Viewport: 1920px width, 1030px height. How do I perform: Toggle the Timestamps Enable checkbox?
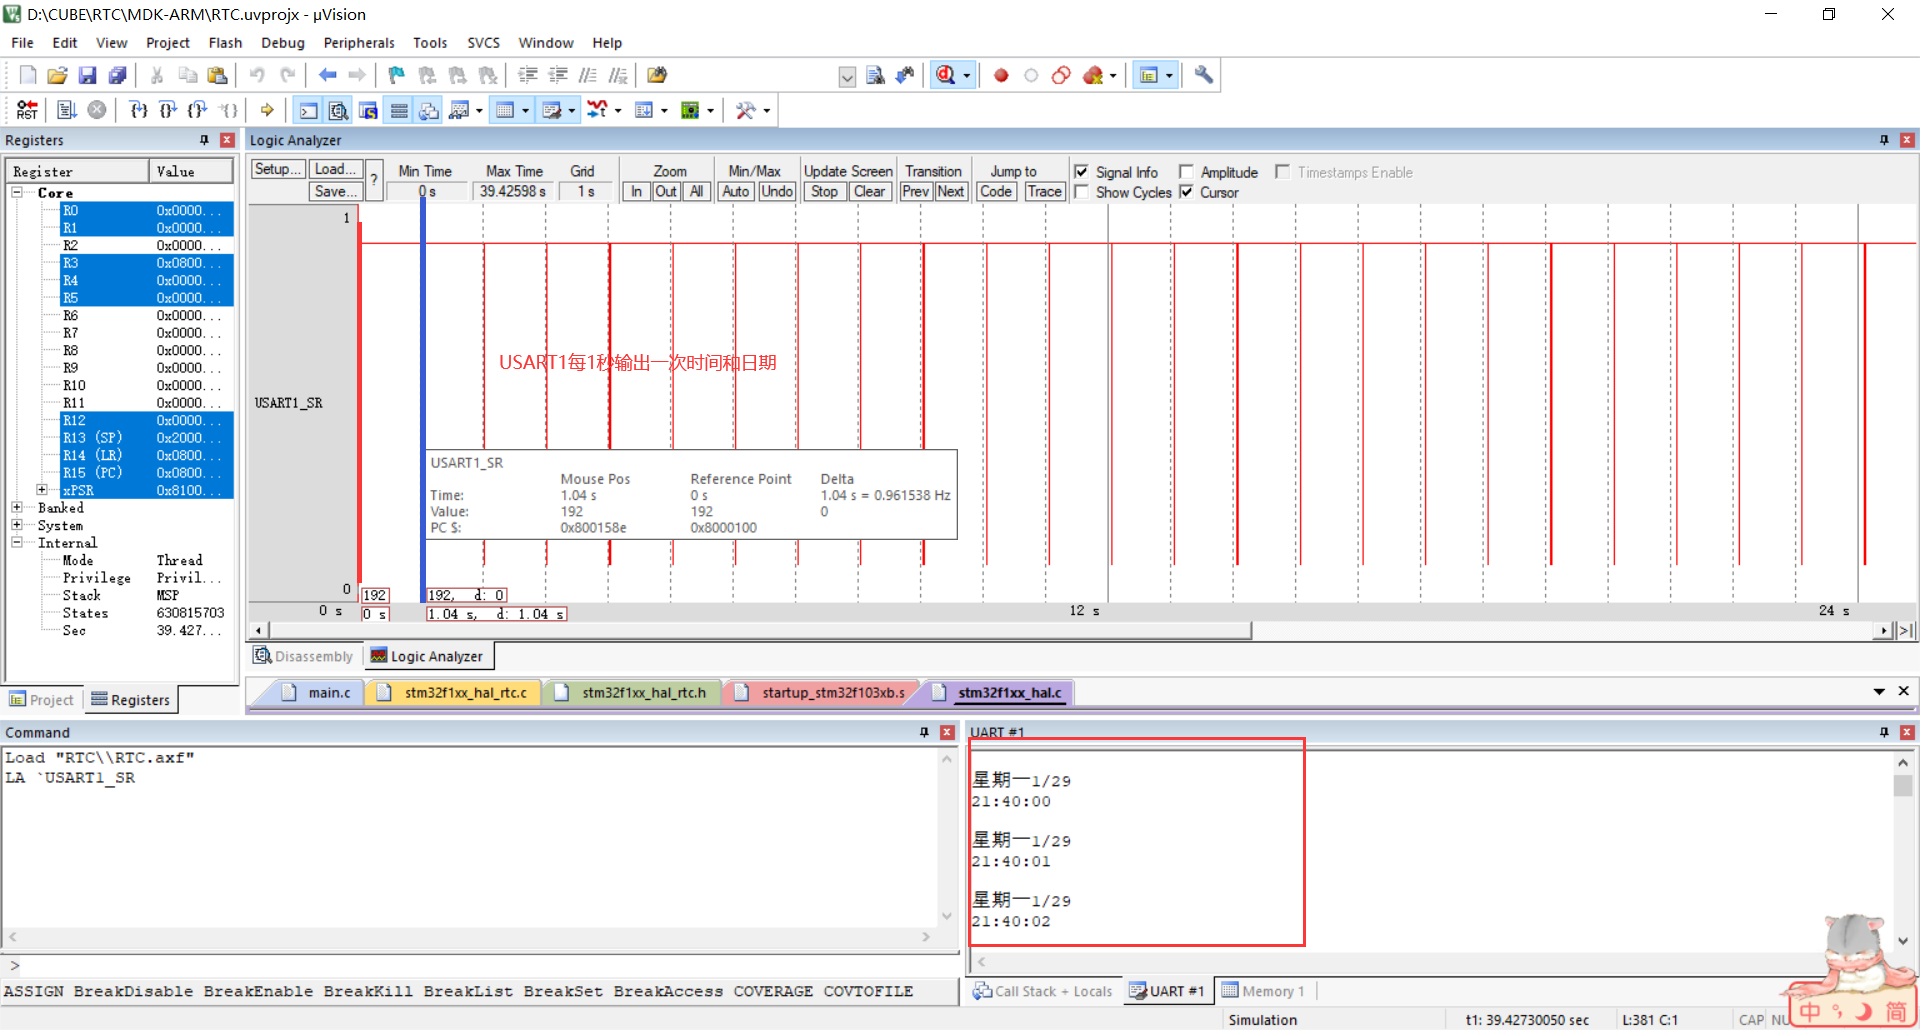1282,172
